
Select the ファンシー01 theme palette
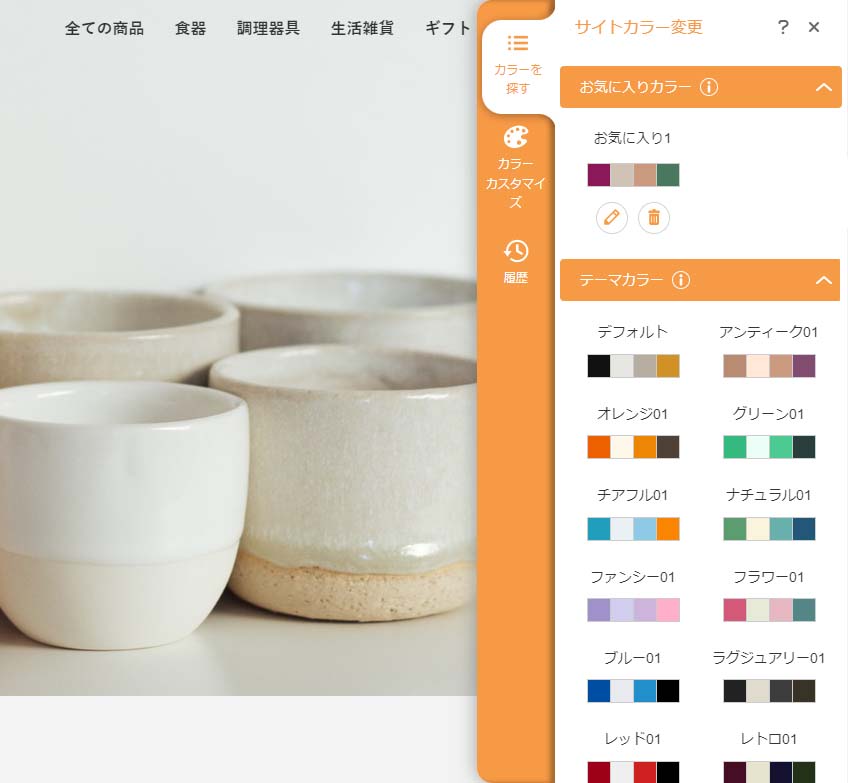tap(633, 610)
